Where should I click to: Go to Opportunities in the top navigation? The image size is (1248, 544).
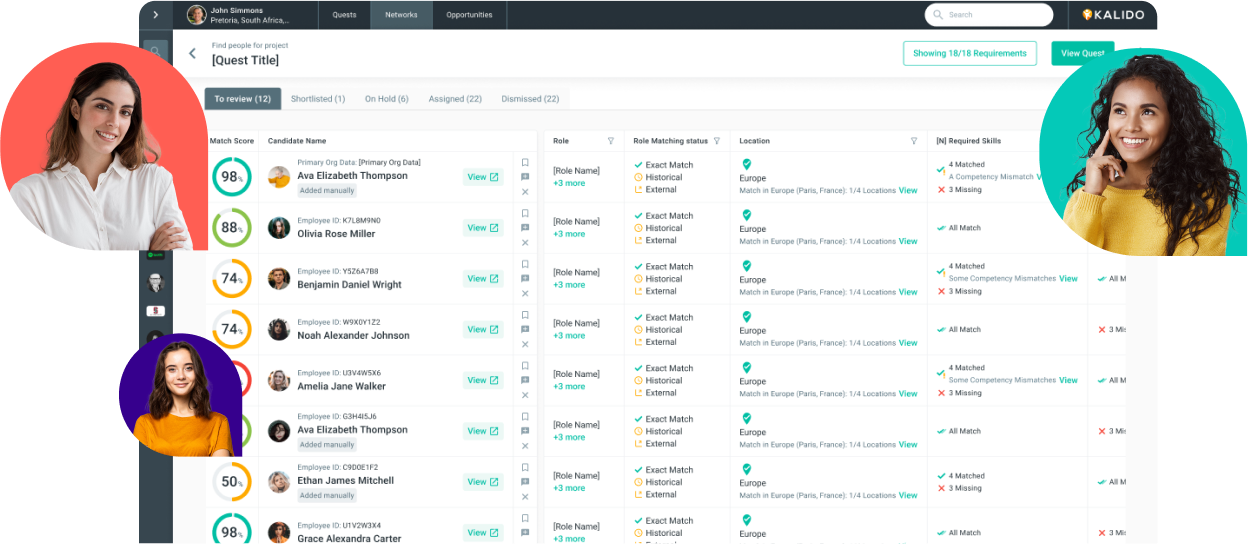469,15
